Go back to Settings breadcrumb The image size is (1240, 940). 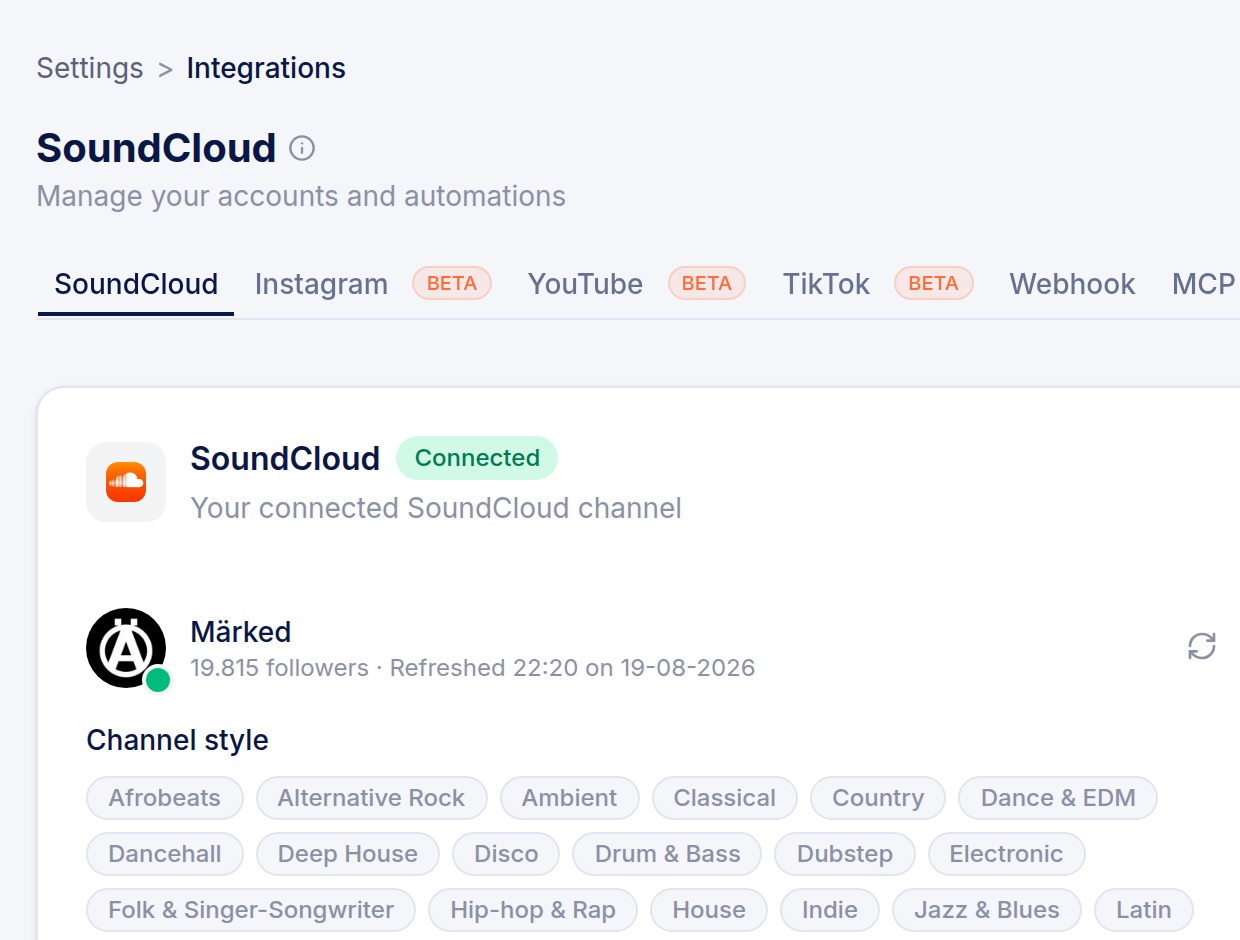point(90,68)
